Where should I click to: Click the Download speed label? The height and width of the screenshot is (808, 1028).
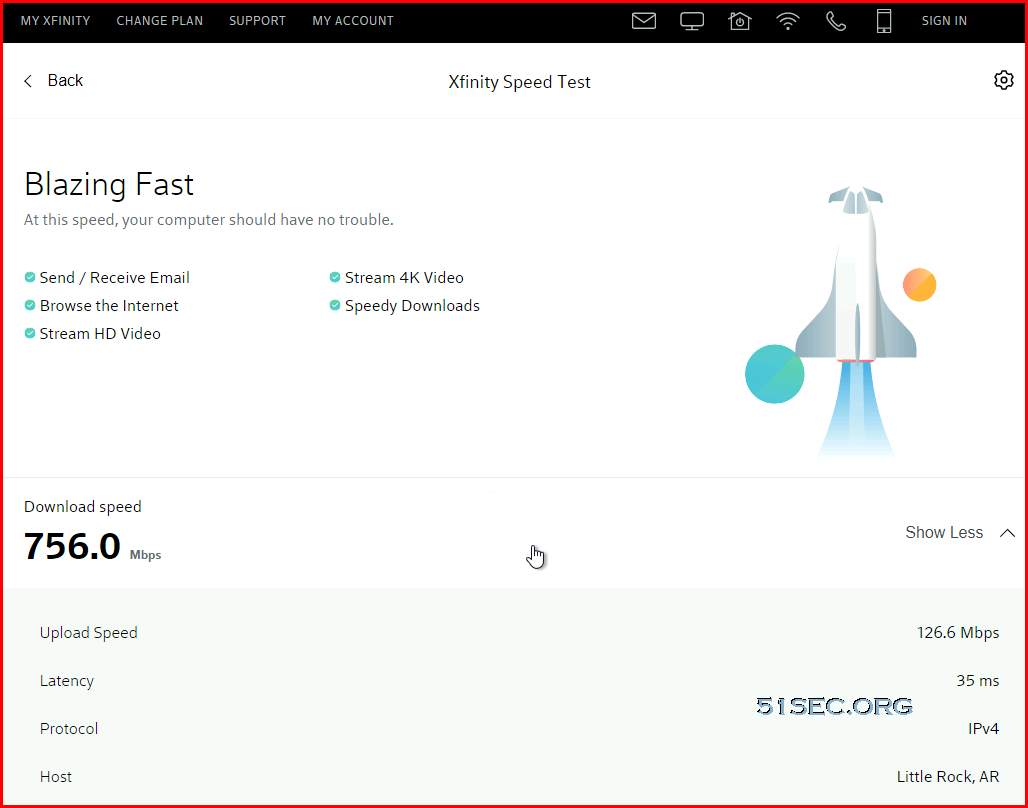tap(83, 507)
